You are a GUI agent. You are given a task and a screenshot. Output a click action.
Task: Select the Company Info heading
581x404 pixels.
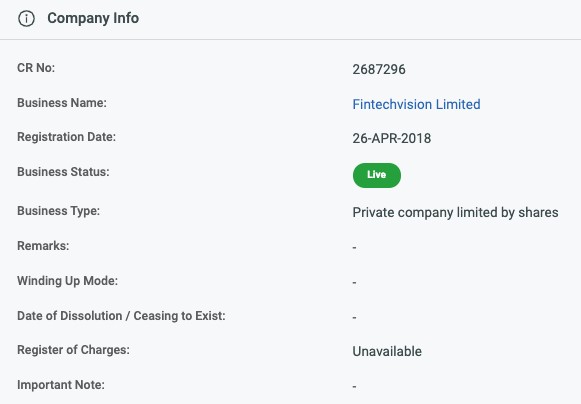93,18
